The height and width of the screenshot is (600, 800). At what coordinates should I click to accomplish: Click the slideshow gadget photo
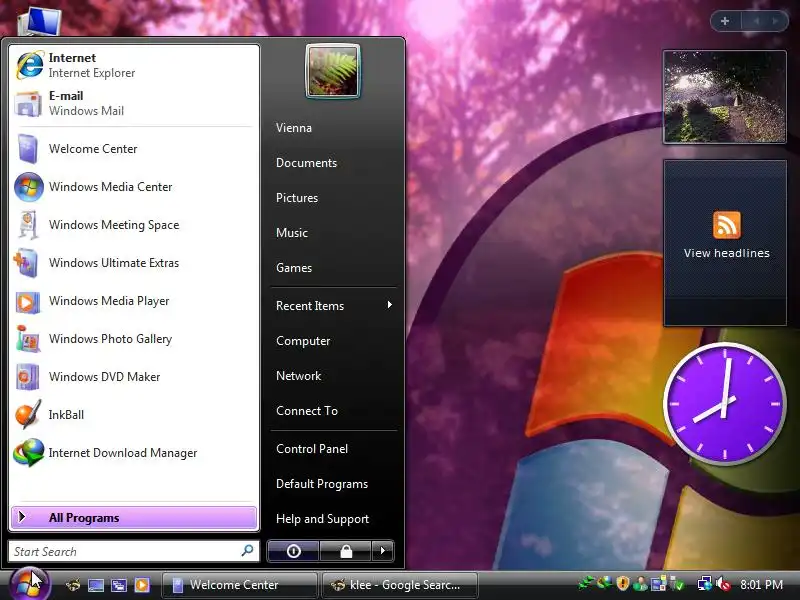[724, 96]
